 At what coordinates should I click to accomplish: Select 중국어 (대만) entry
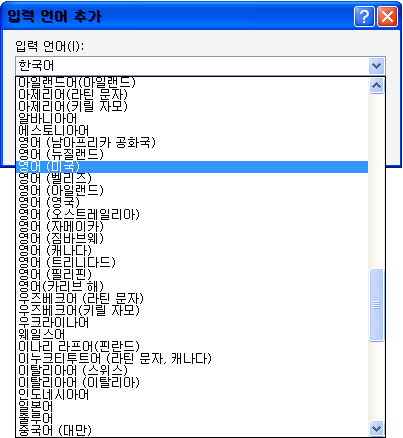click(x=192, y=430)
